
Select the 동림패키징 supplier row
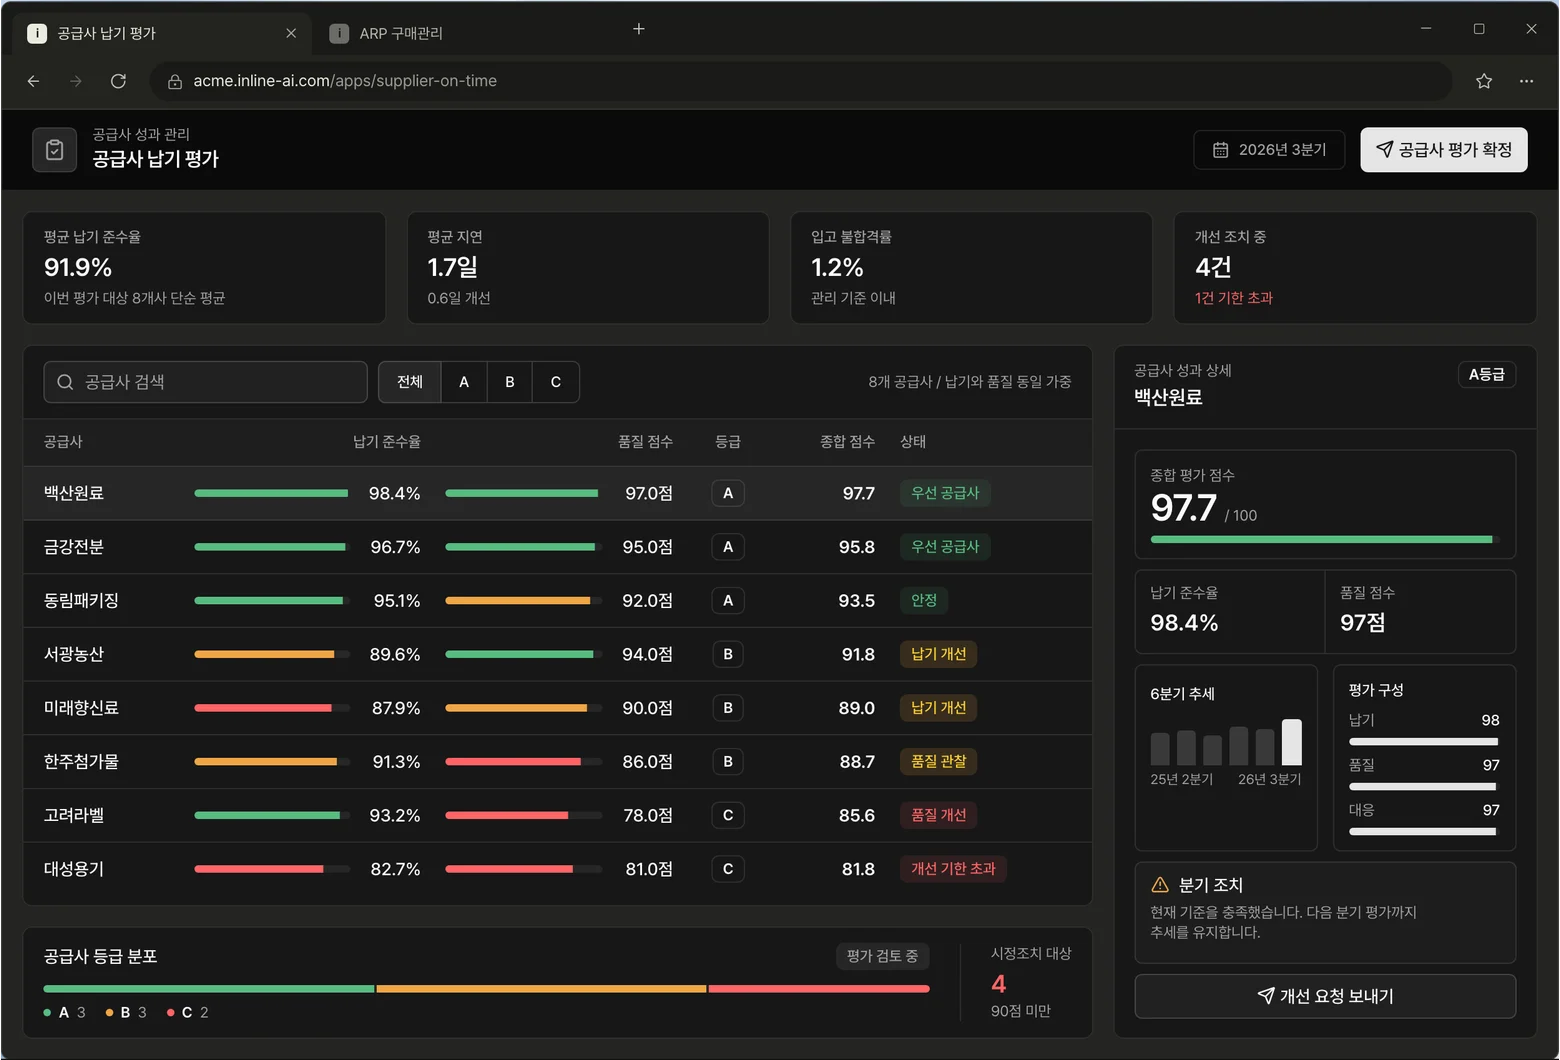pos(558,601)
